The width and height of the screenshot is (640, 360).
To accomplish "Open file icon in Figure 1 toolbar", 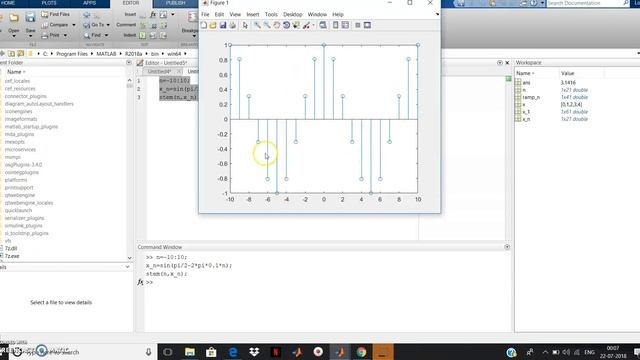I will click(x=213, y=25).
